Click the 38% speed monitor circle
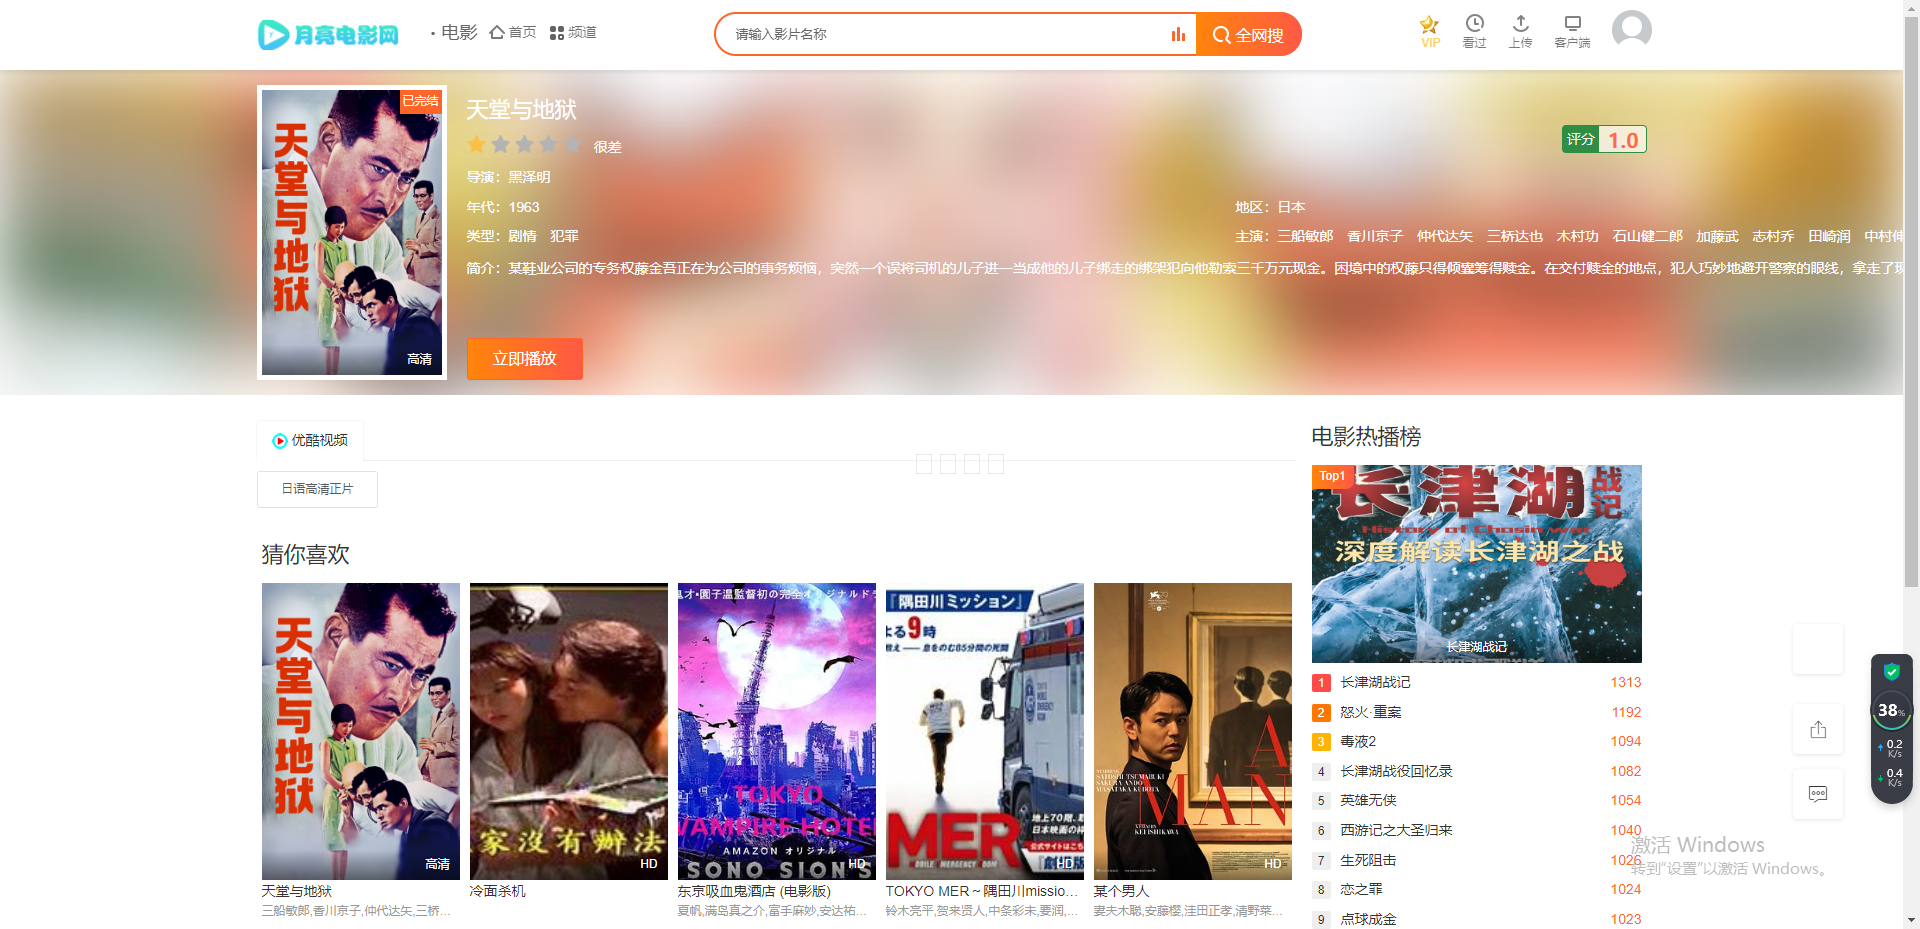The image size is (1920, 929). coord(1890,710)
